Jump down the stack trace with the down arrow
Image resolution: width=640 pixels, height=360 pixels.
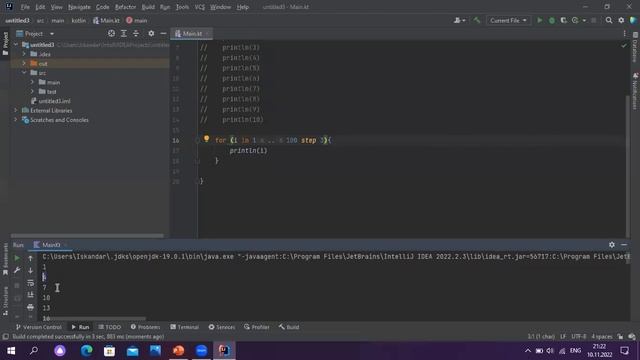pos(30,270)
